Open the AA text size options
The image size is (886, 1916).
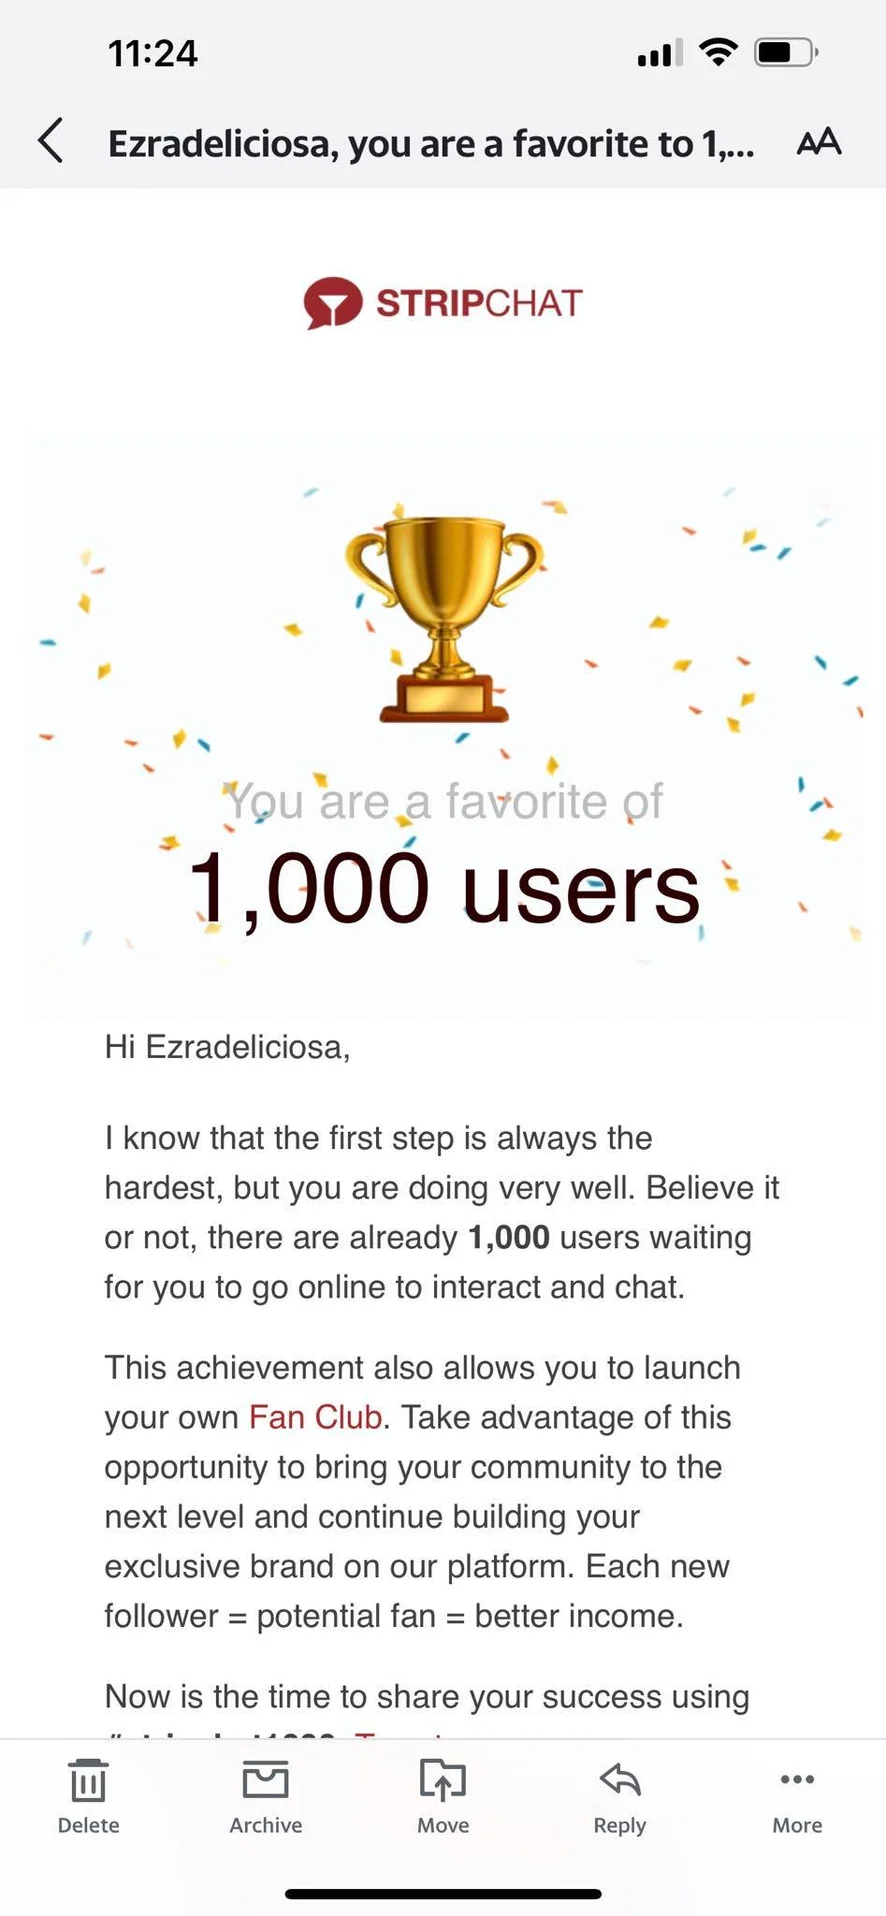pyautogui.click(x=818, y=142)
